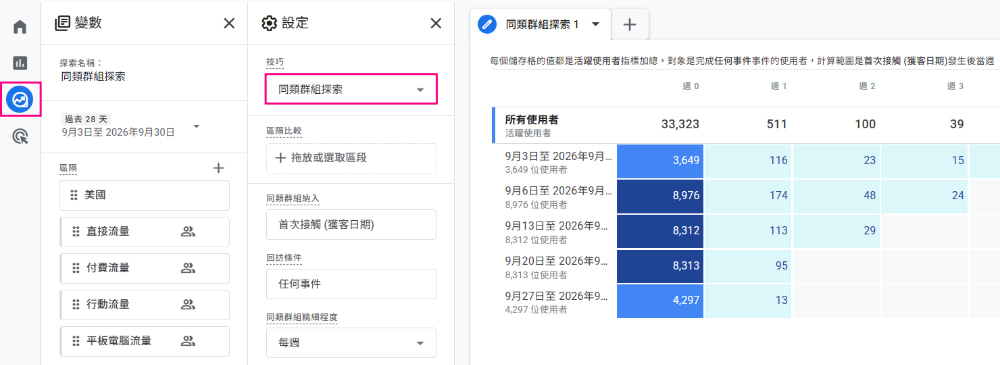Click cell with value 4,297
Screen dimensions: 1000x365
(x=660, y=301)
